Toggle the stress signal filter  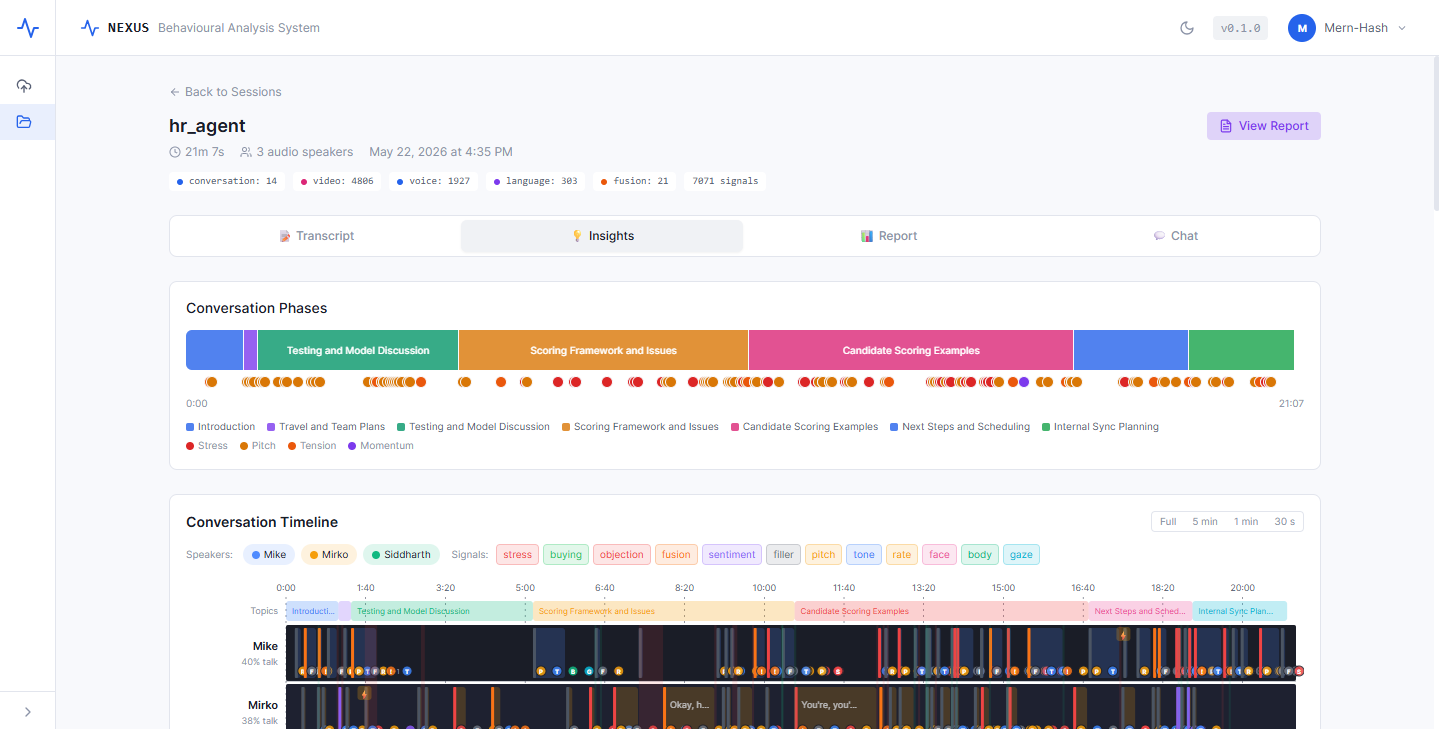517,554
